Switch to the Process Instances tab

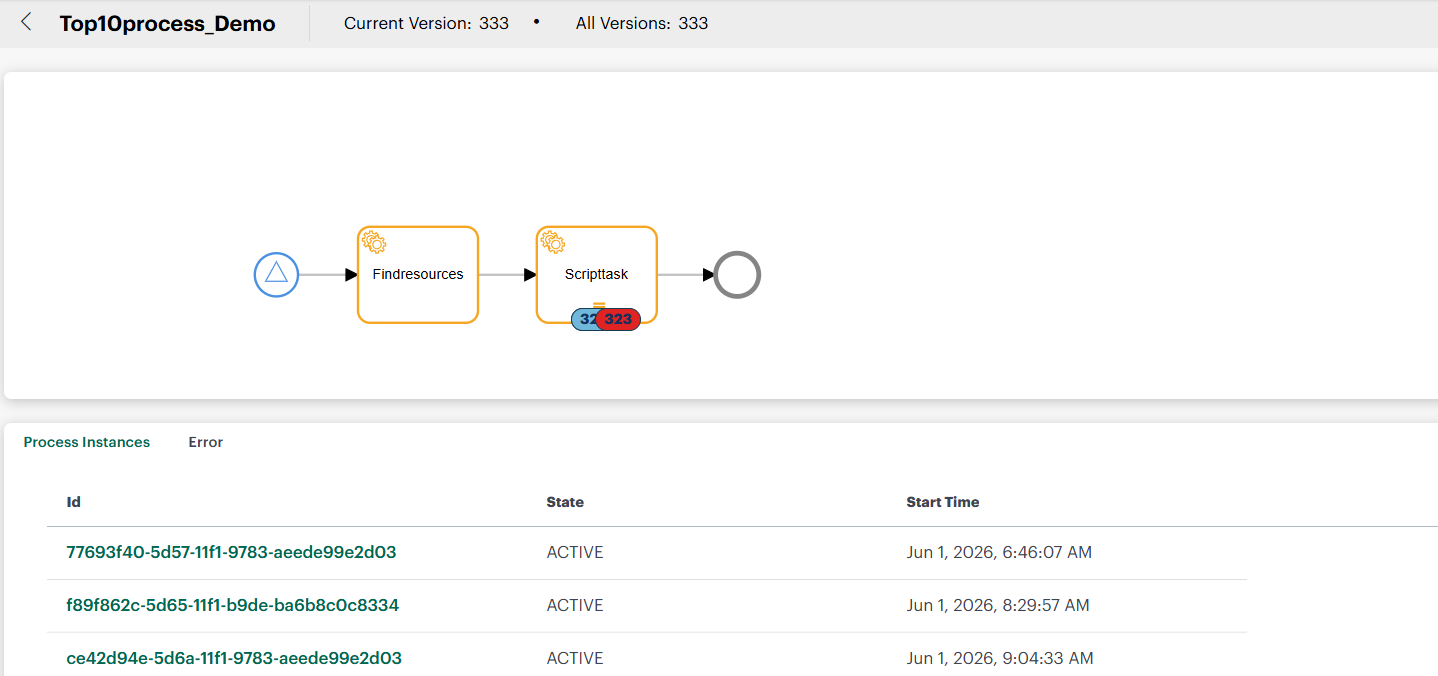click(x=87, y=442)
